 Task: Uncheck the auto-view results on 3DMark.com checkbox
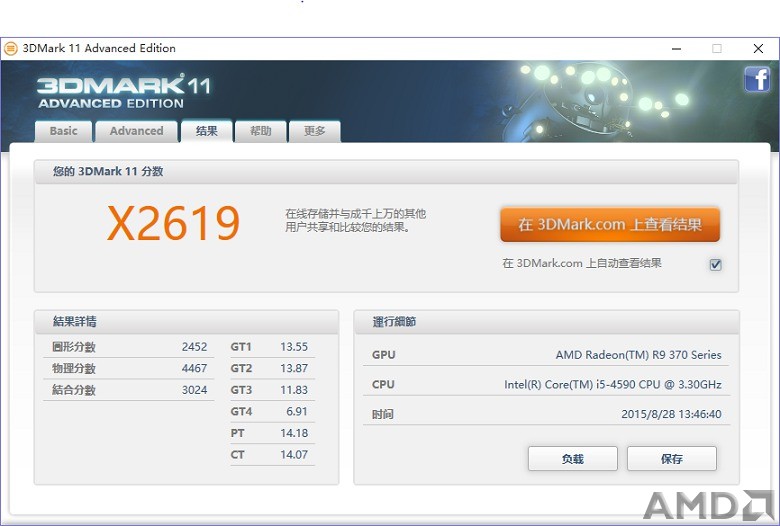tap(715, 264)
